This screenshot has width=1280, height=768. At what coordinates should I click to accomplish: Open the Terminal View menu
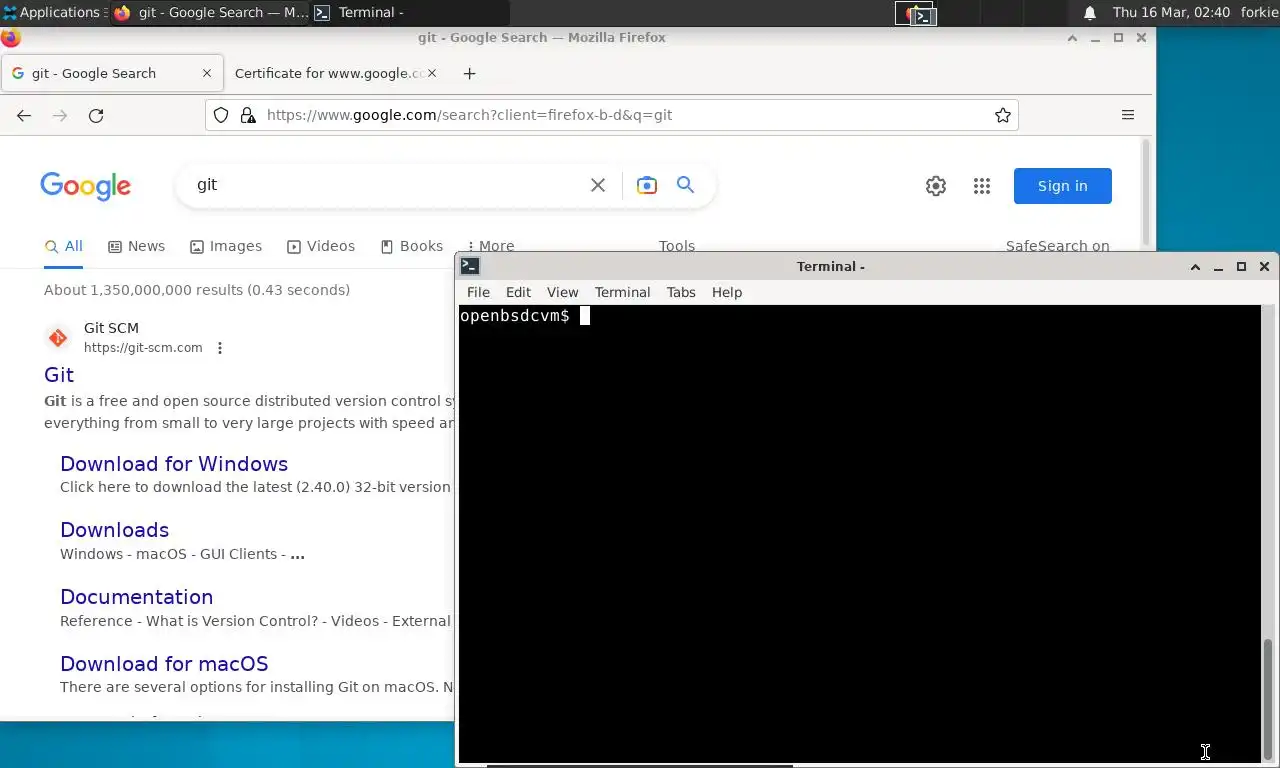[x=562, y=292]
